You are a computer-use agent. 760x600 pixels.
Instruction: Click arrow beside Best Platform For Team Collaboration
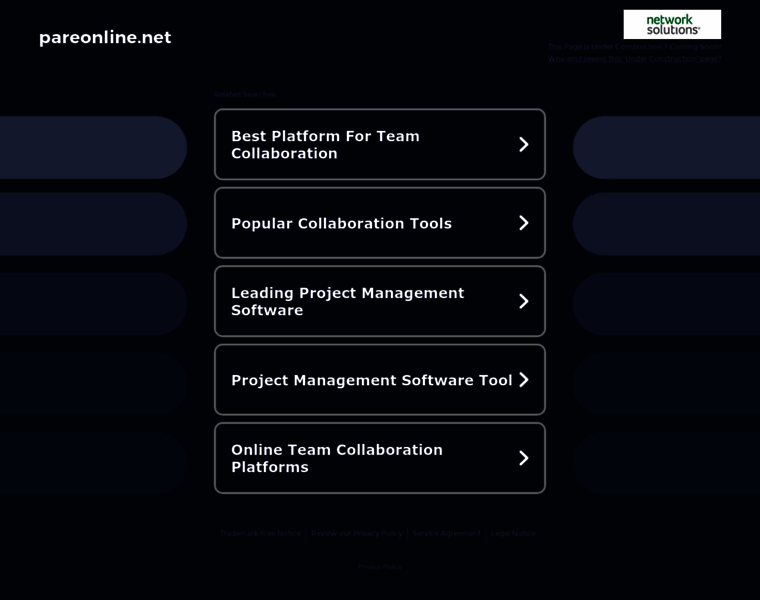(x=523, y=145)
